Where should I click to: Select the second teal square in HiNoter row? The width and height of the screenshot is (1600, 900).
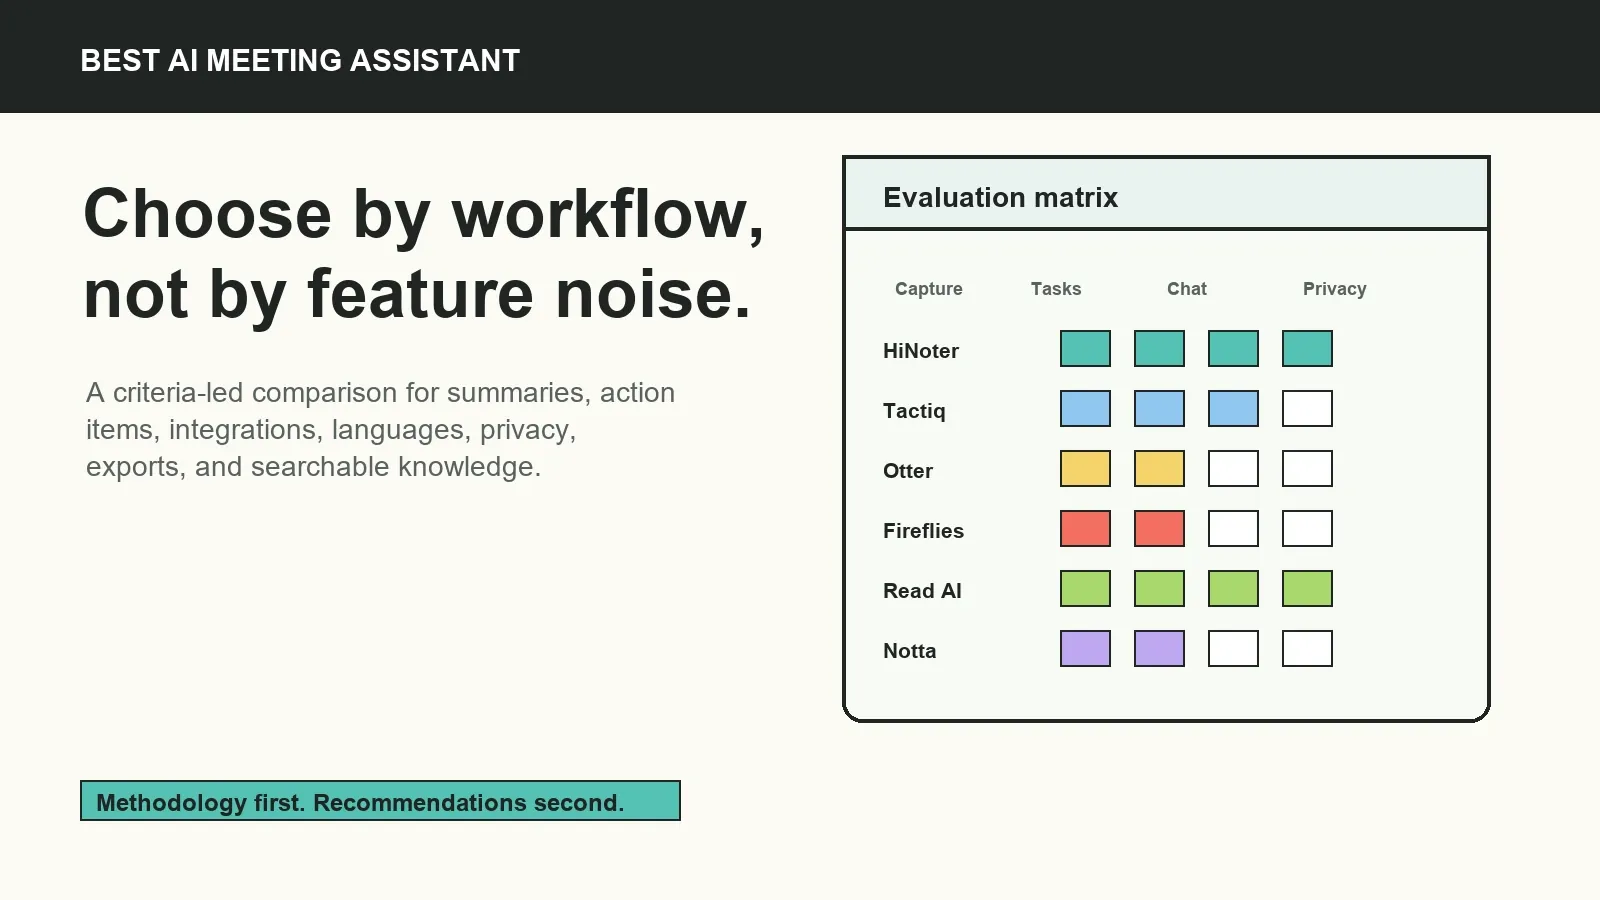(1159, 349)
